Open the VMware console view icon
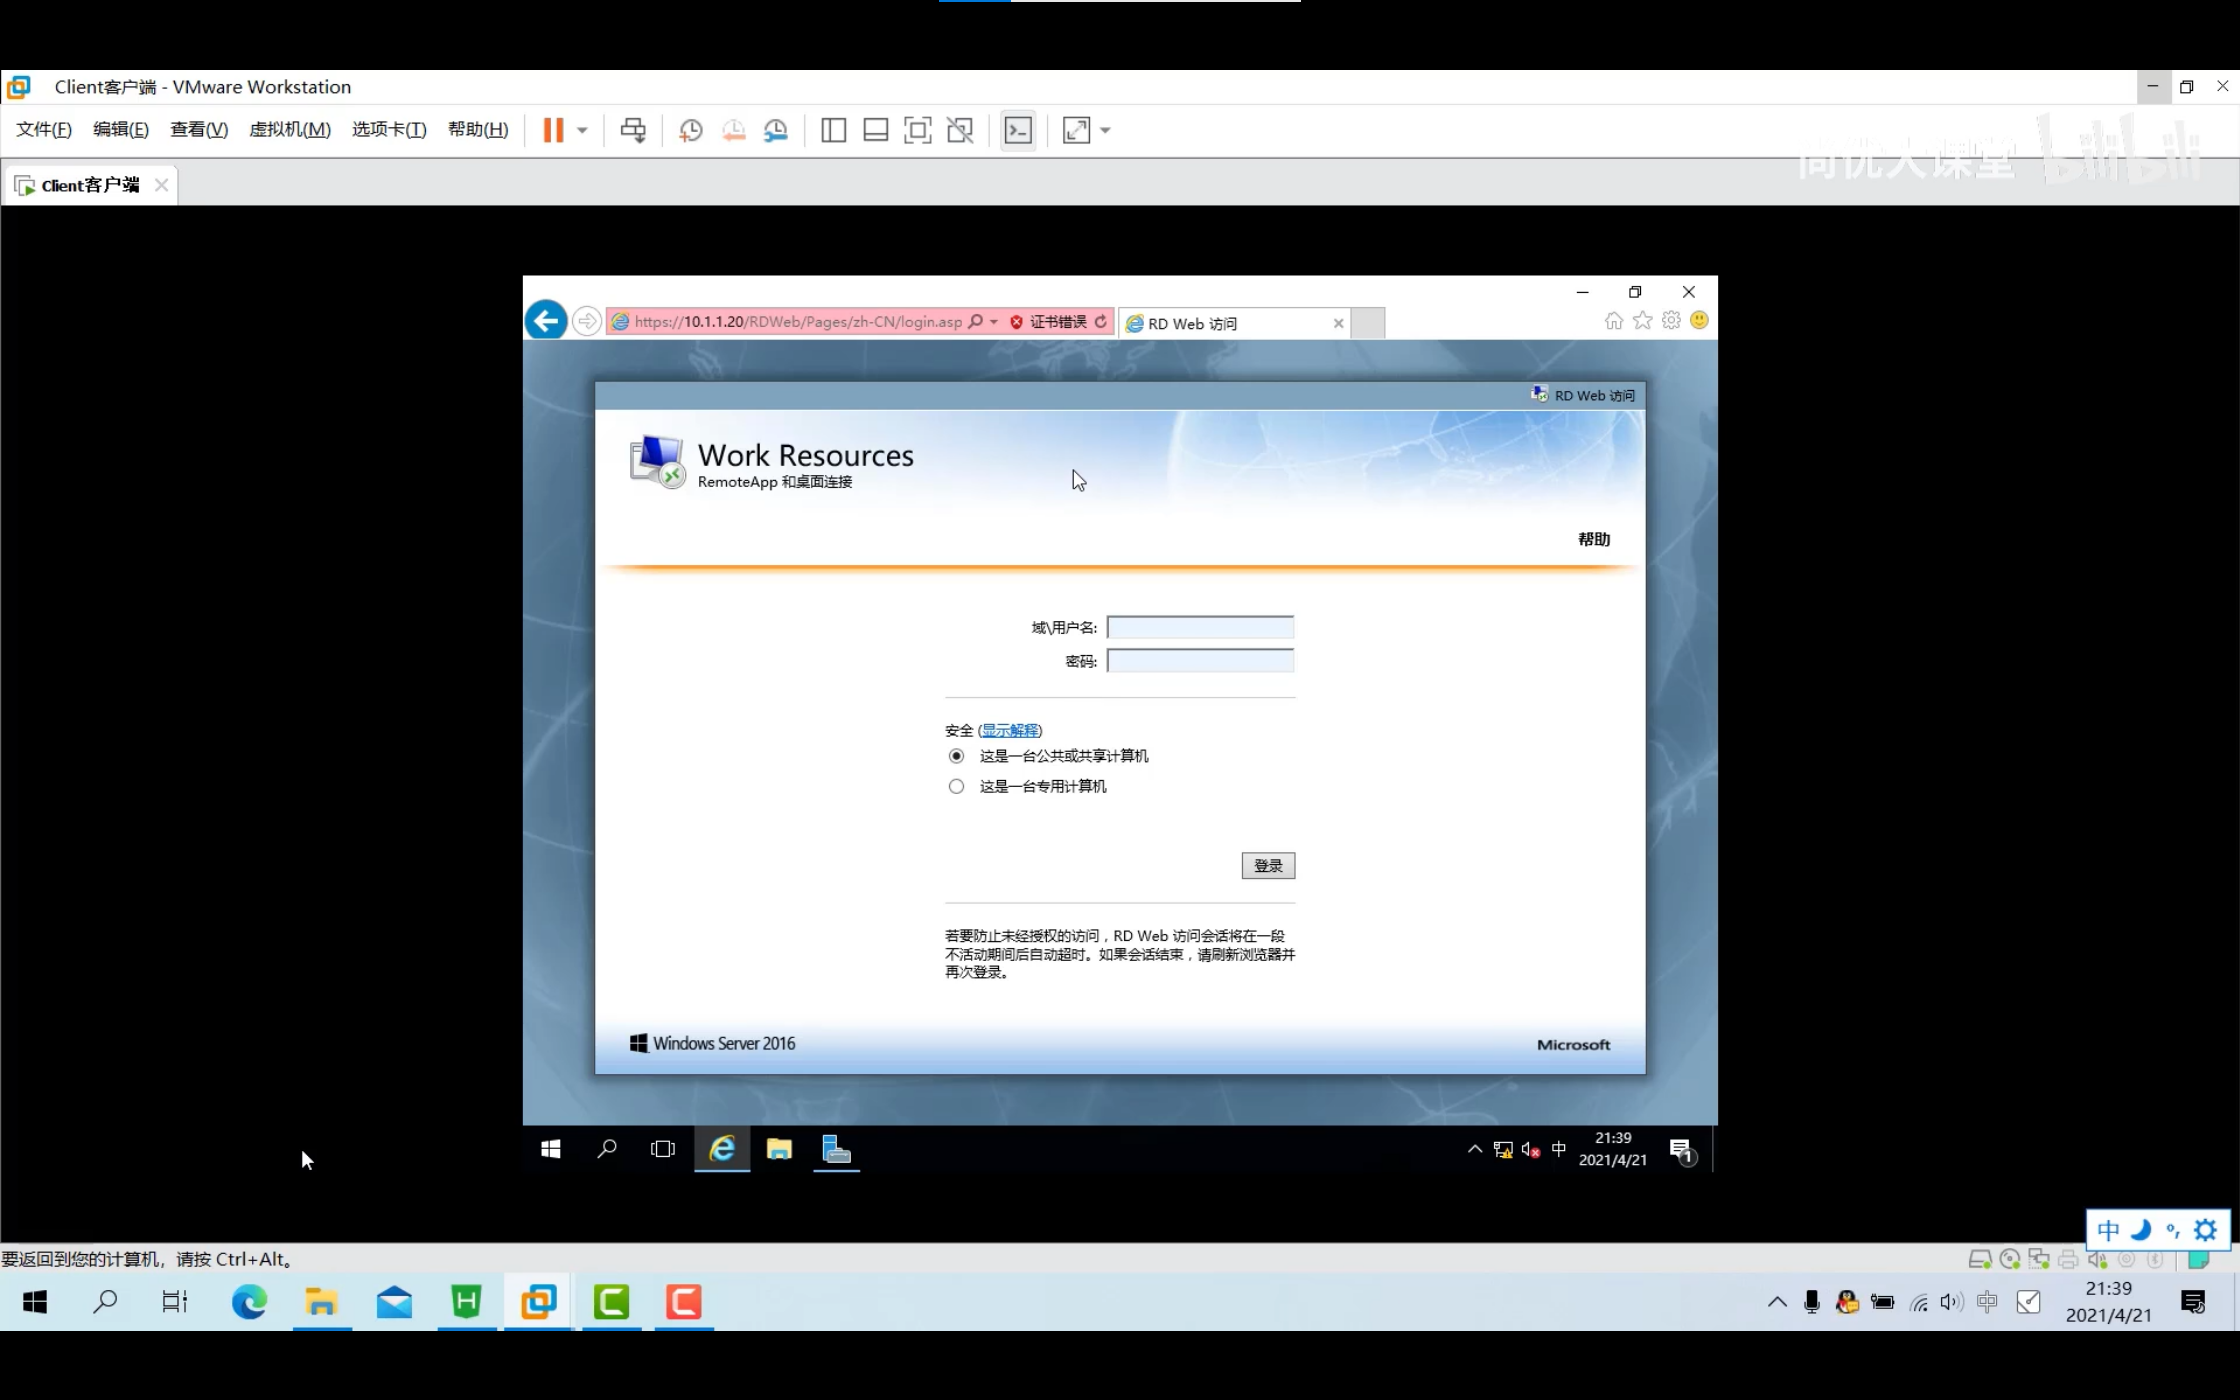 point(1018,130)
